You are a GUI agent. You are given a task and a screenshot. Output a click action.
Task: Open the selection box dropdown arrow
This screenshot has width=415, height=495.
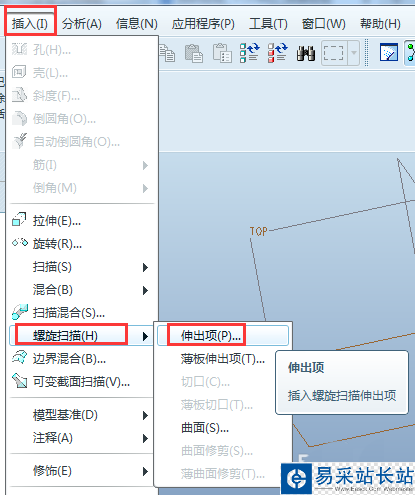coord(353,53)
